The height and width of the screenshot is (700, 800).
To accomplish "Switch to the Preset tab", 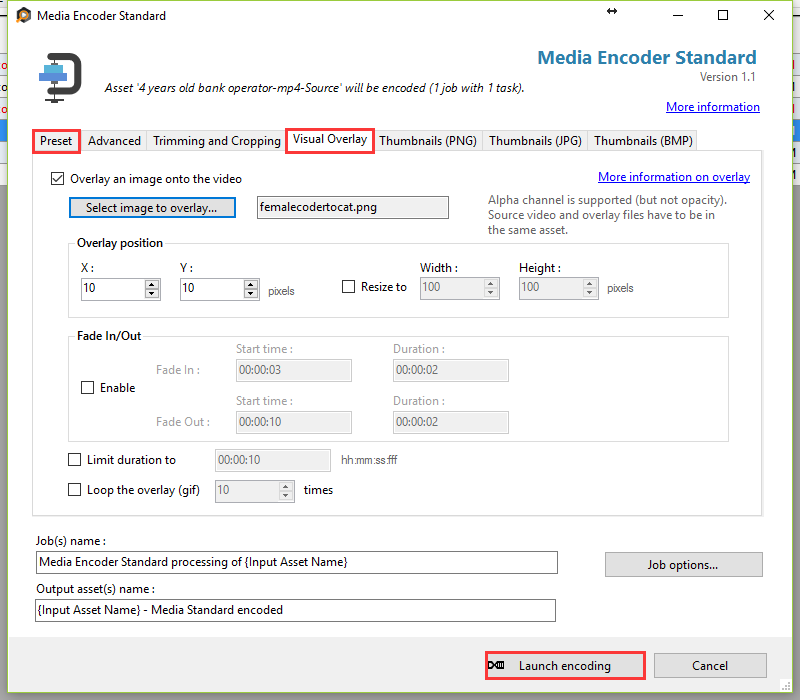I will point(56,141).
